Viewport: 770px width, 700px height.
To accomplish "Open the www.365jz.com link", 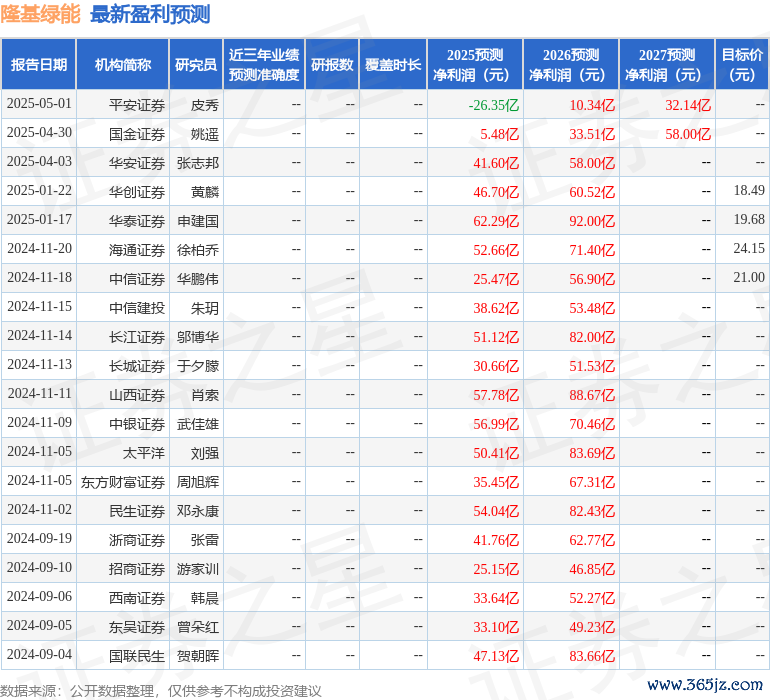I will pyautogui.click(x=705, y=684).
